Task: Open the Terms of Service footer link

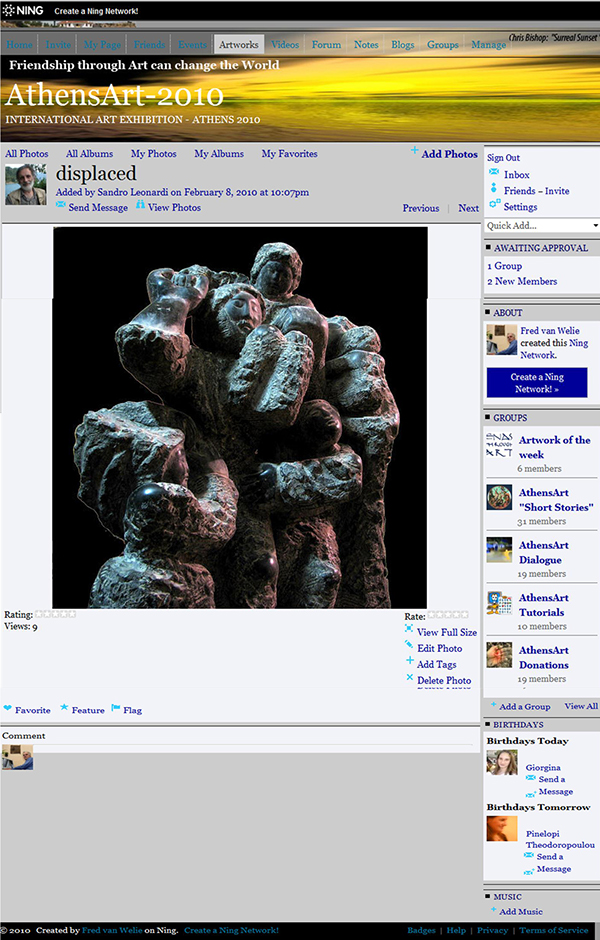Action: [x=553, y=930]
